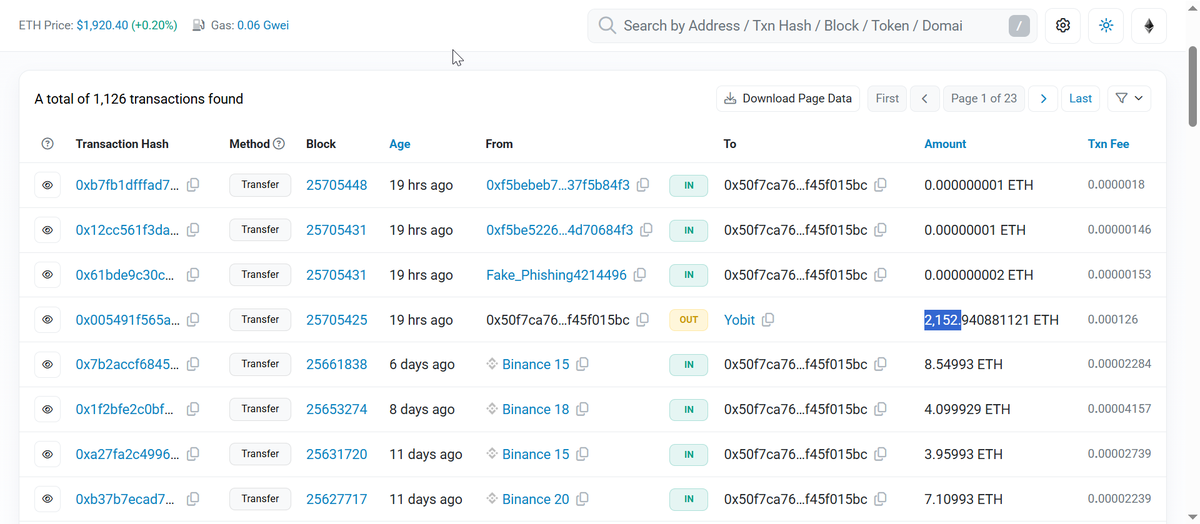Copy transaction hash 0x7b2accf6845

[193, 364]
